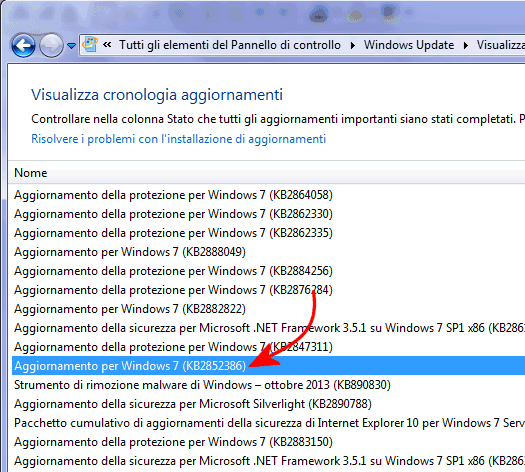Screen dimensions: 525x472
Task: Open the recent pages dropdown arrow
Action: coord(71,46)
